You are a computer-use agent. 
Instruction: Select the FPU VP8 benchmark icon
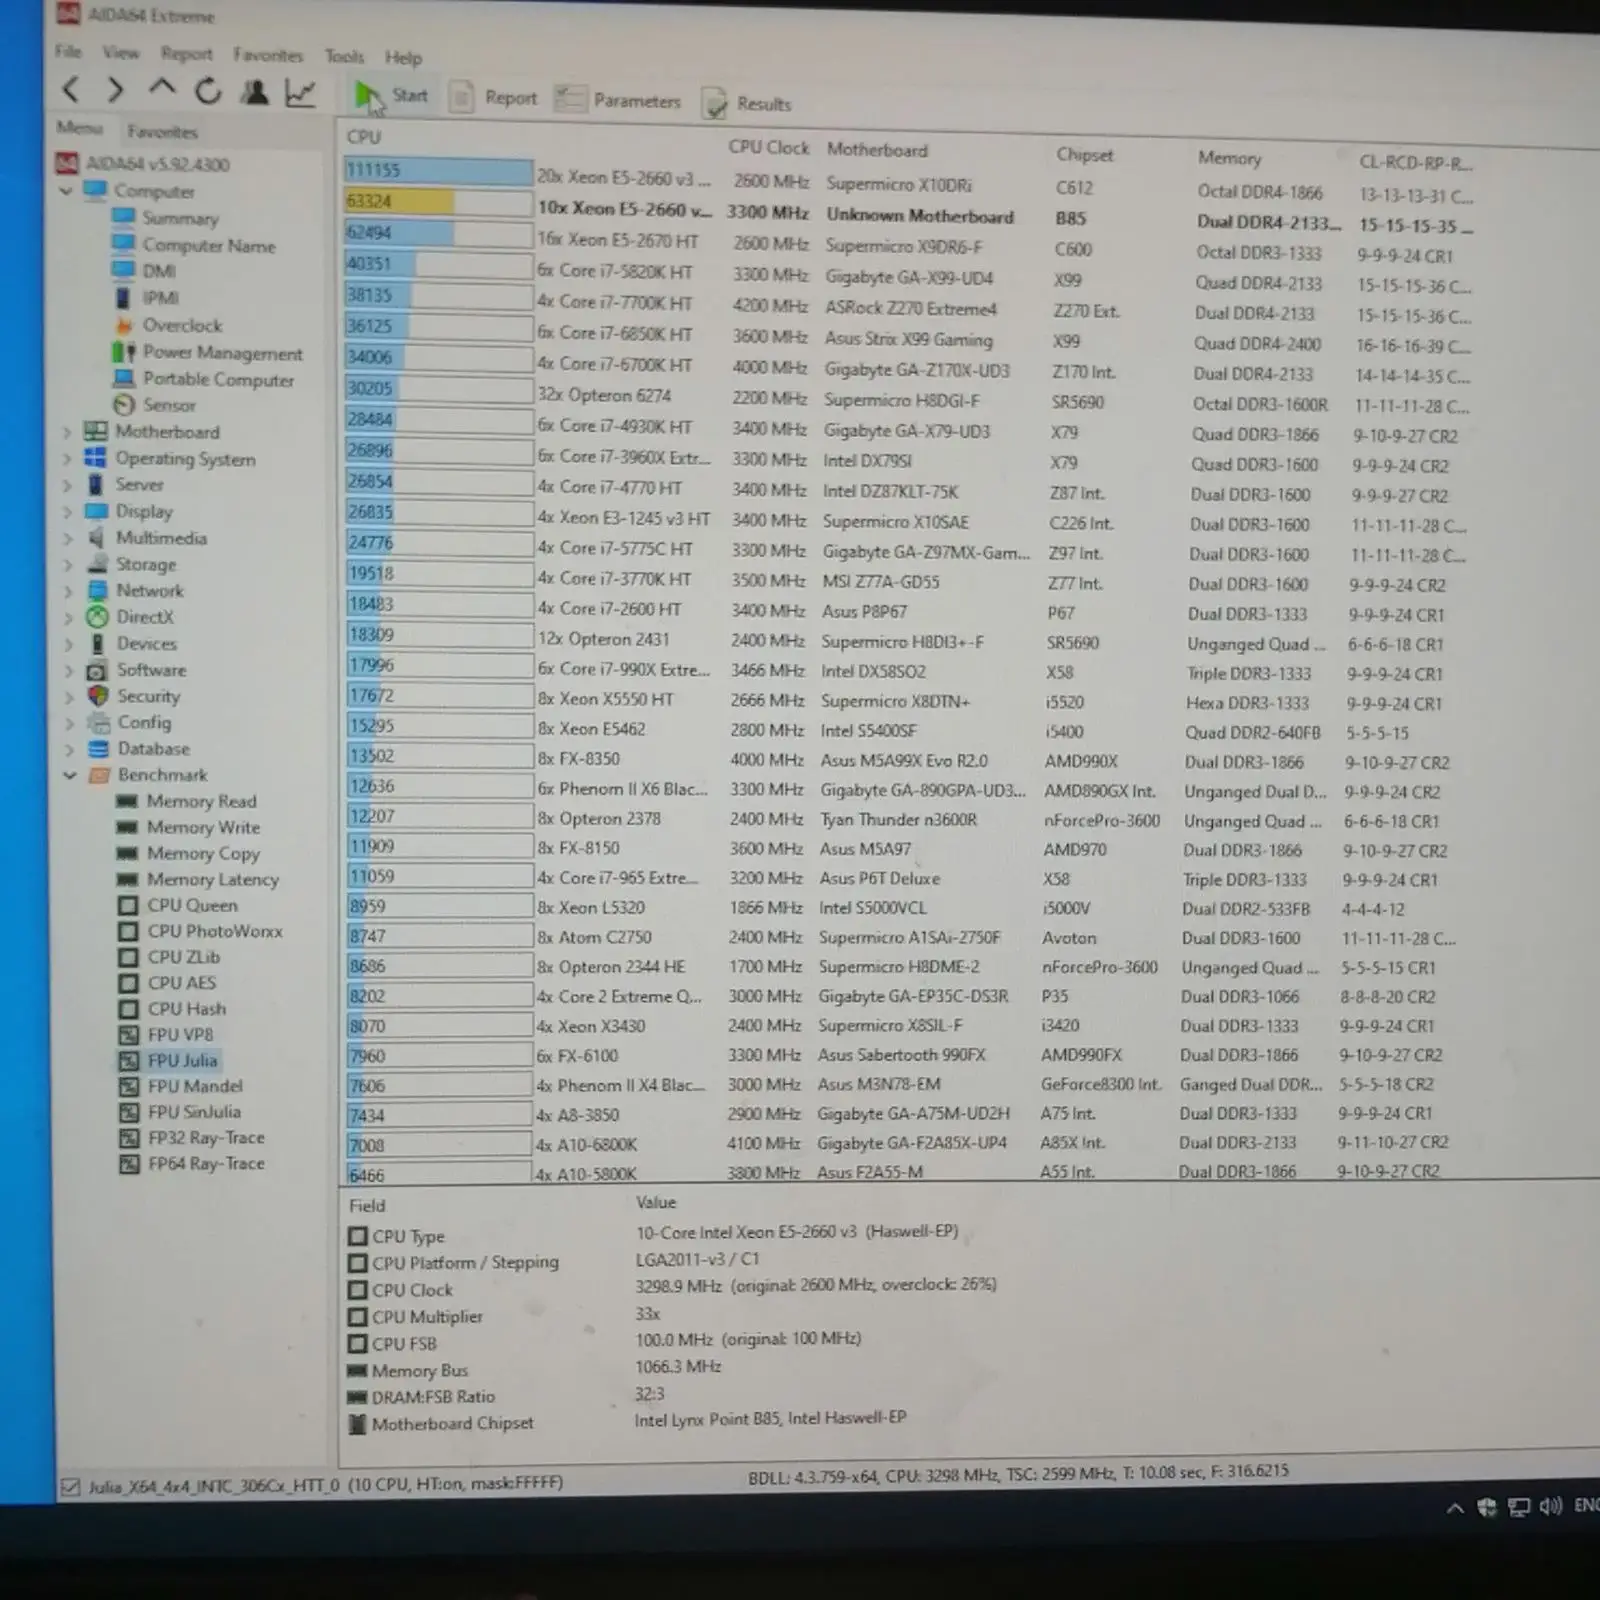point(129,1035)
